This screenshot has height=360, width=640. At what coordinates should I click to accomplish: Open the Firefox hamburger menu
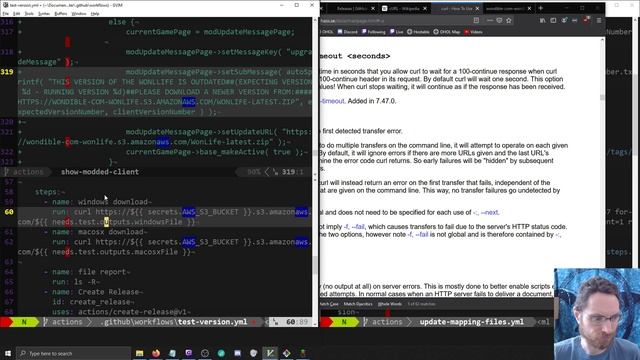click(x=599, y=20)
